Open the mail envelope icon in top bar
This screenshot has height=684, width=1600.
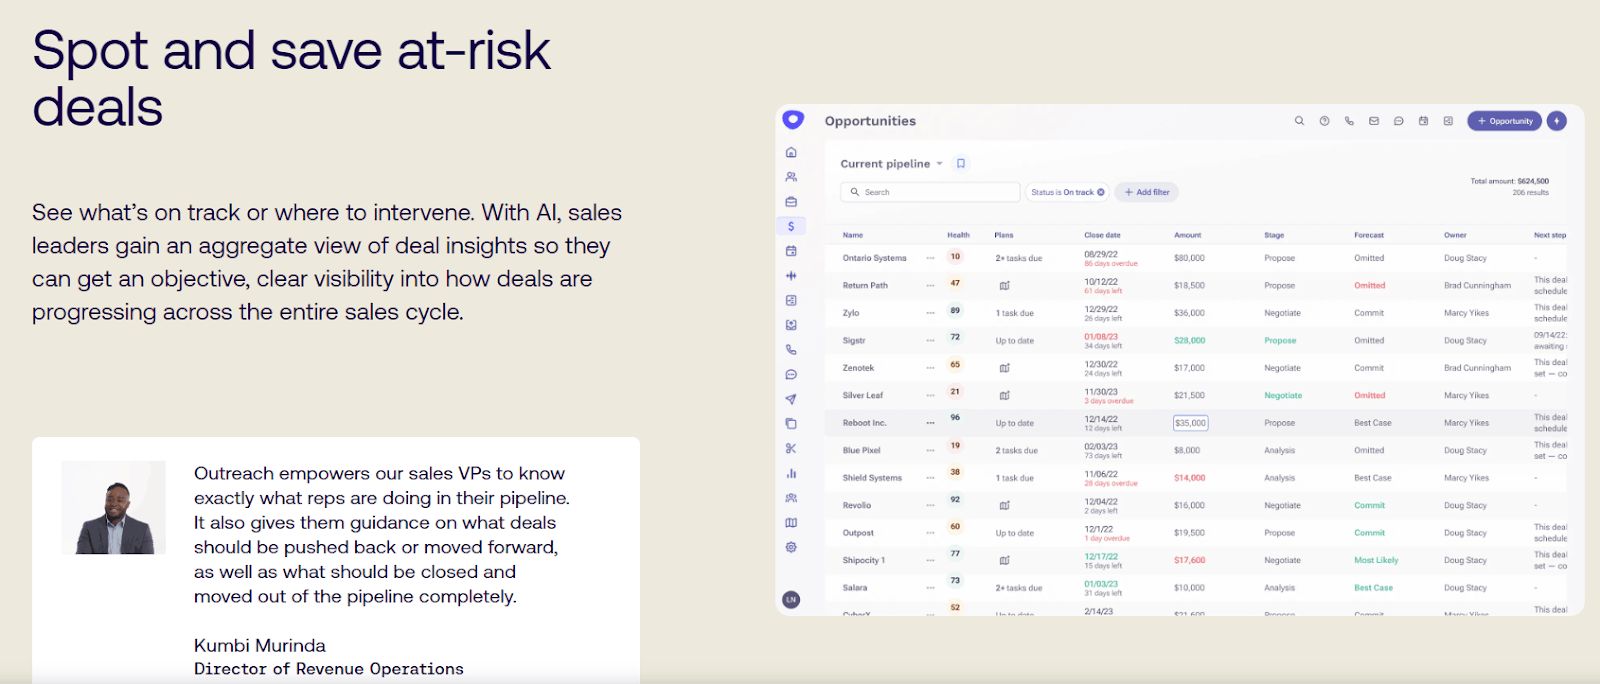click(1374, 121)
